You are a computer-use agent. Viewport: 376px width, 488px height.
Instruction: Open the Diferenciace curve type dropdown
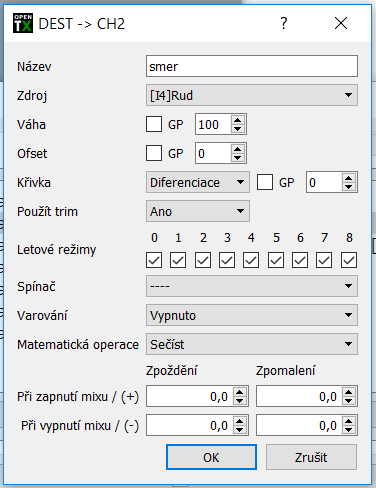coord(198,182)
